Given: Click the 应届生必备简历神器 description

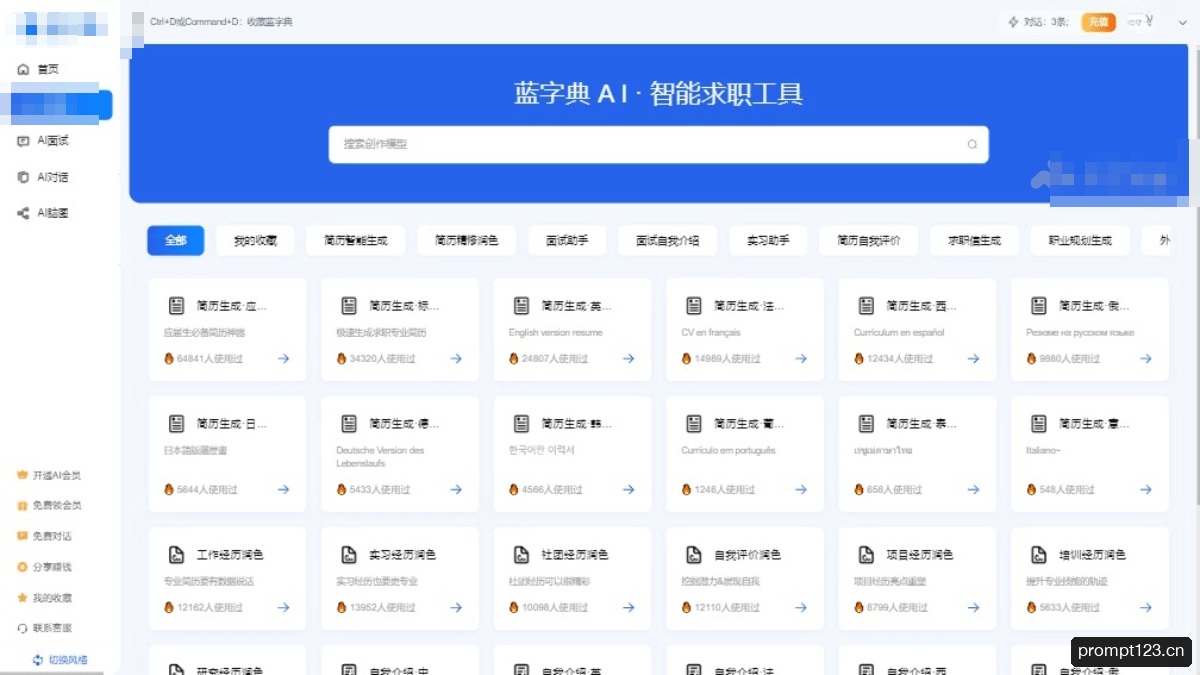Looking at the screenshot, I should [x=204, y=332].
